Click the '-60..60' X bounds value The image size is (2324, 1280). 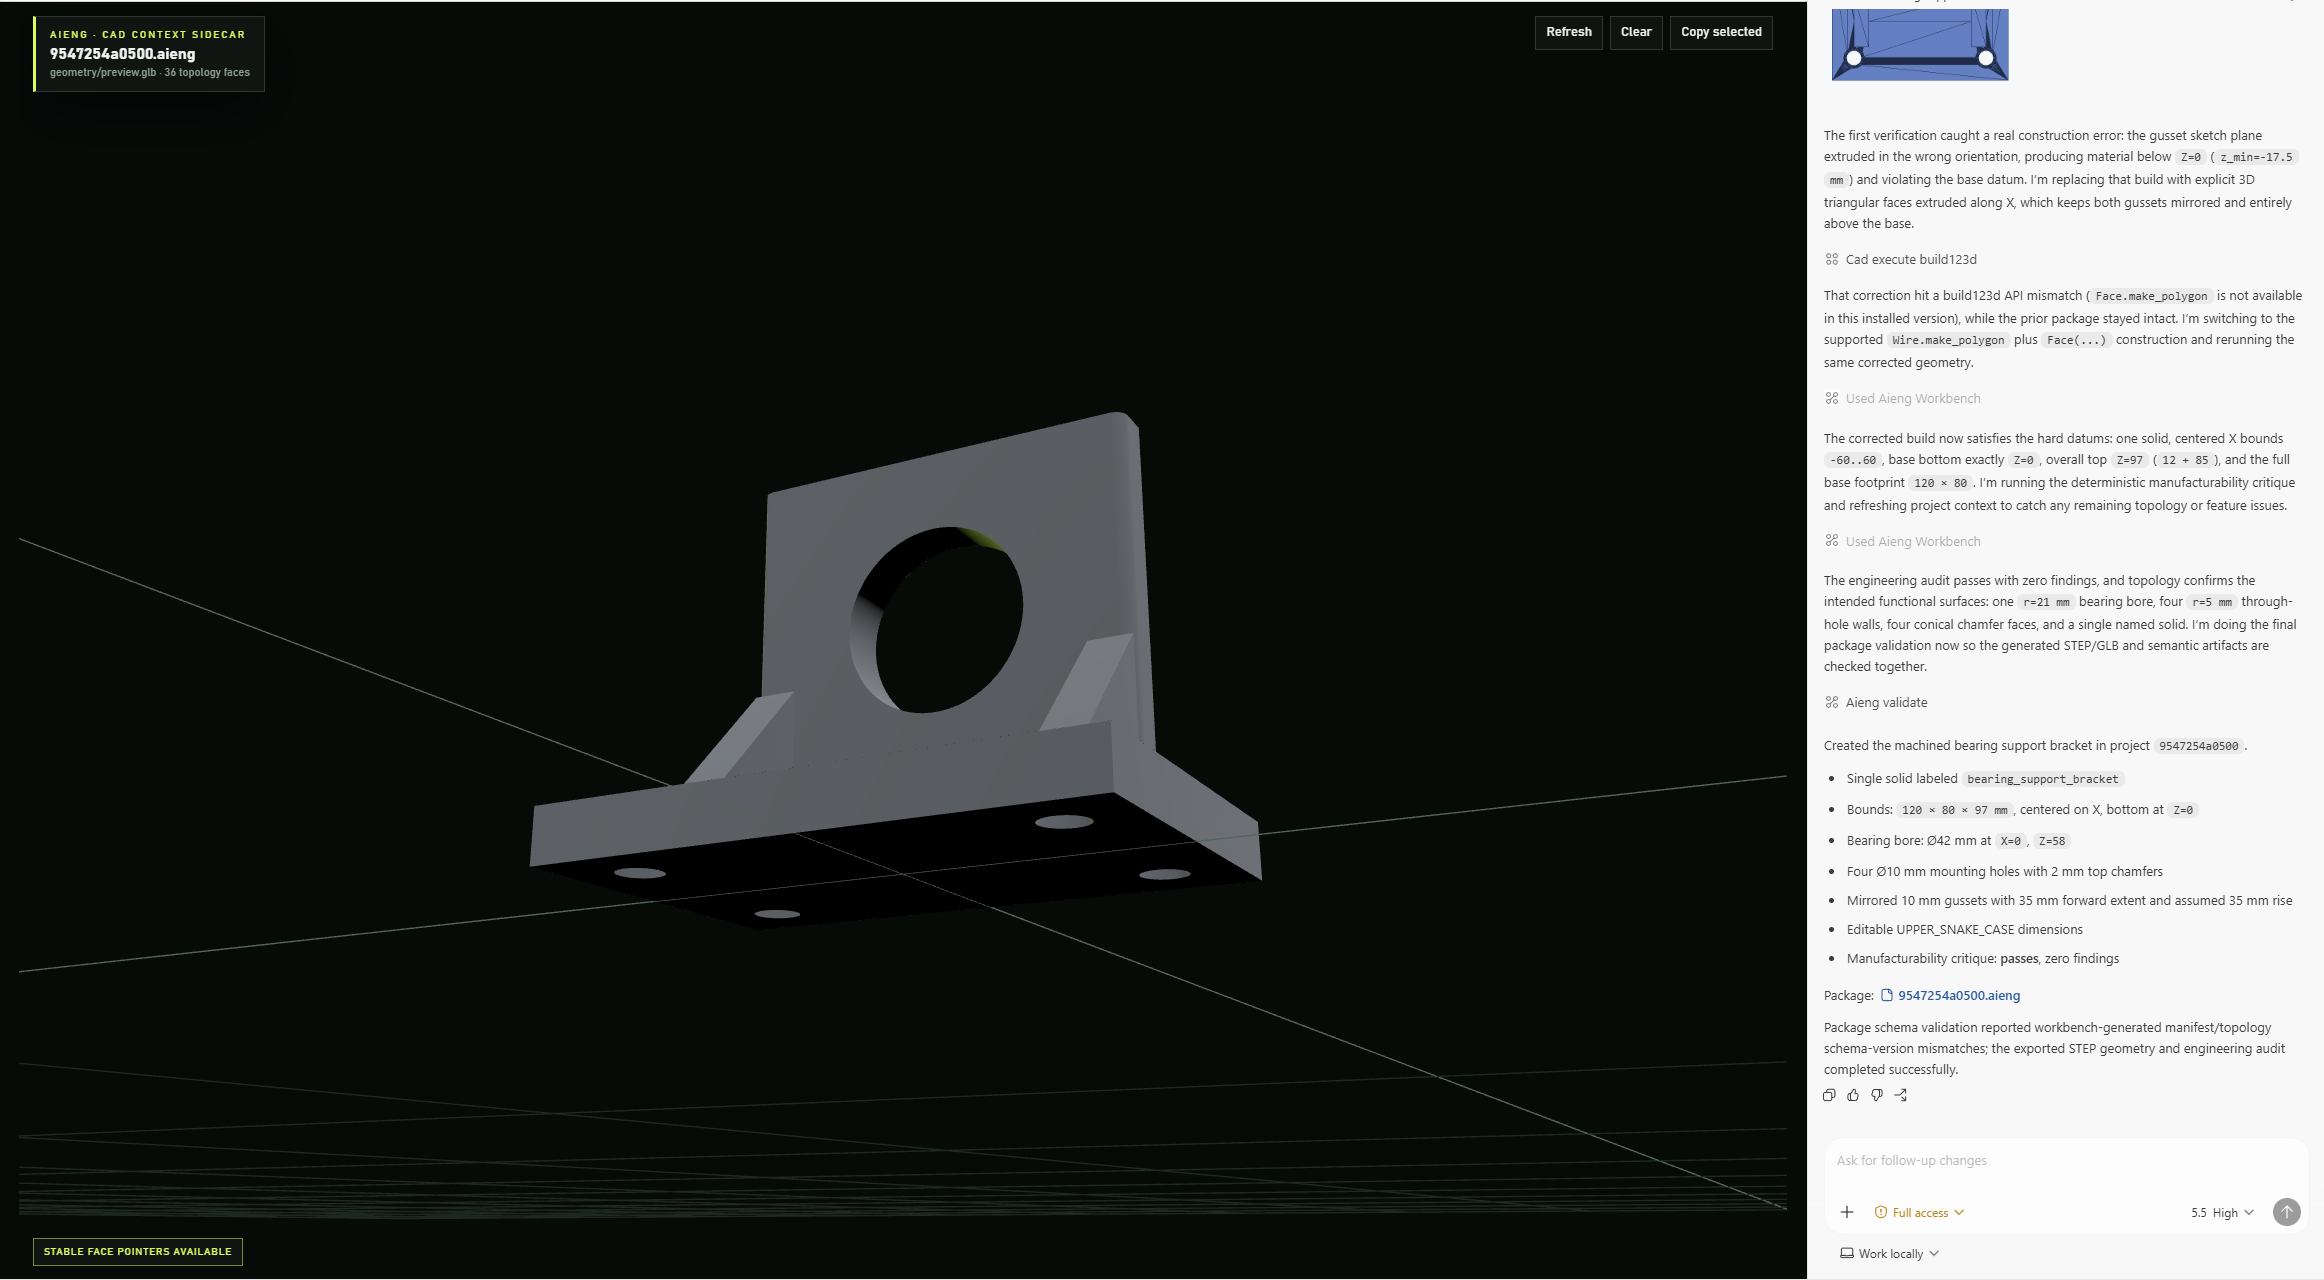(1853, 460)
